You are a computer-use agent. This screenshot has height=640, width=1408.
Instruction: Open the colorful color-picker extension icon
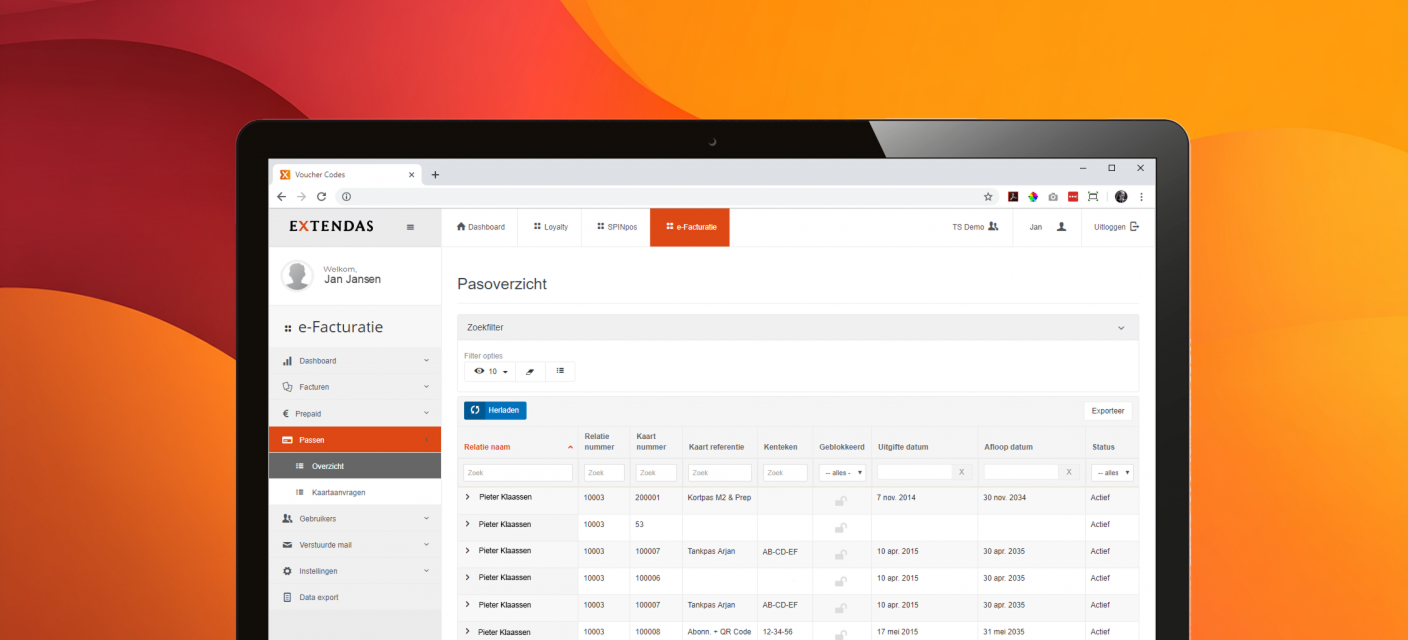coord(1033,197)
